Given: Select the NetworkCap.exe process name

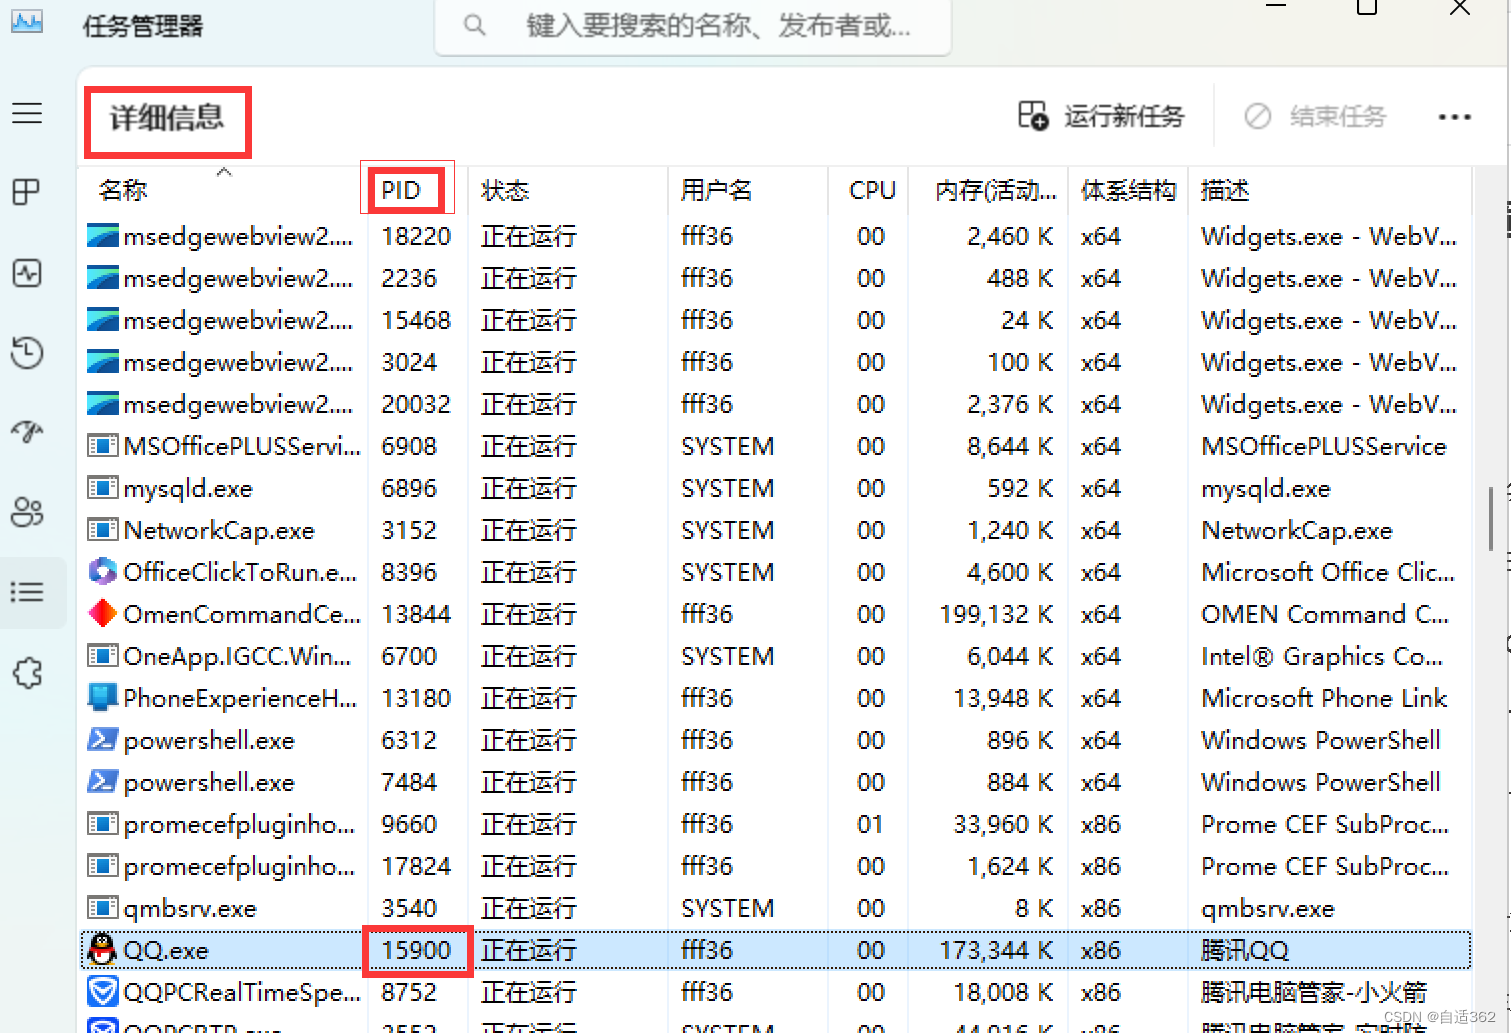Looking at the screenshot, I should pyautogui.click(x=219, y=530).
